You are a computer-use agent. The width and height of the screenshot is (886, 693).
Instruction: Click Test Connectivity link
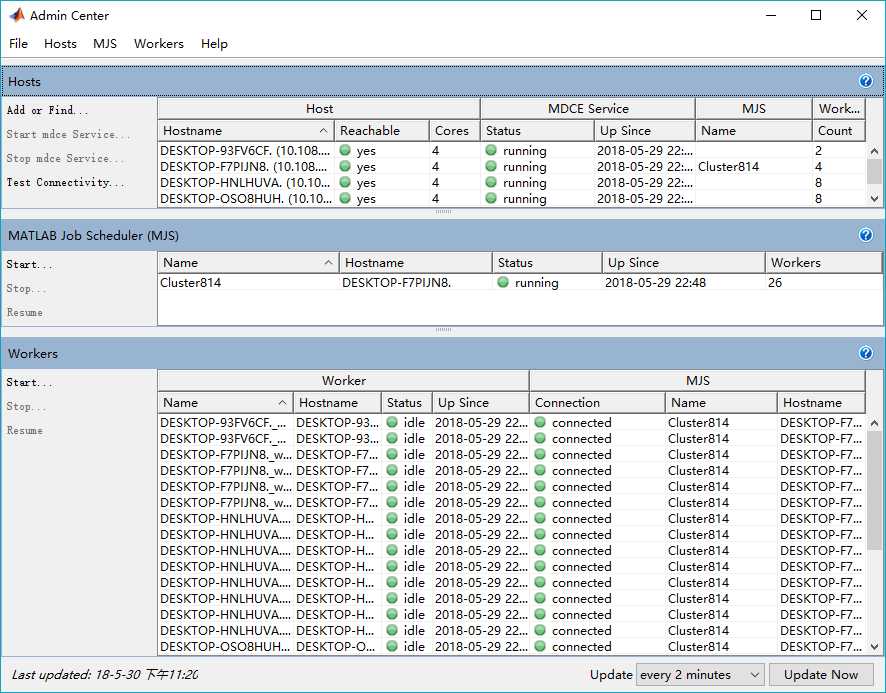tap(65, 183)
